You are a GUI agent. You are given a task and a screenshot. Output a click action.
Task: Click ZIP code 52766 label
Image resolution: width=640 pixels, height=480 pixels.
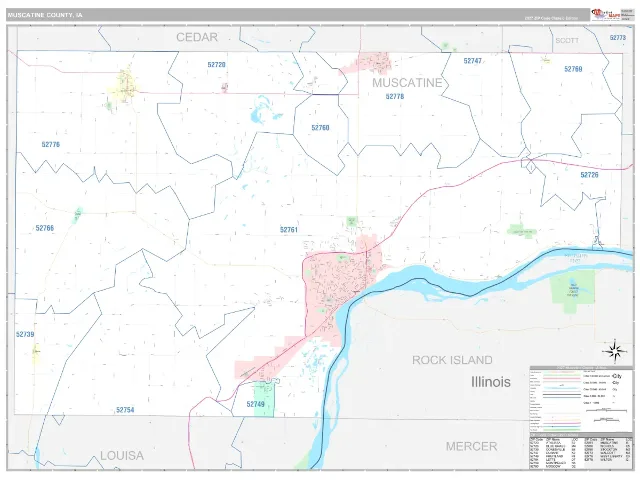45,228
